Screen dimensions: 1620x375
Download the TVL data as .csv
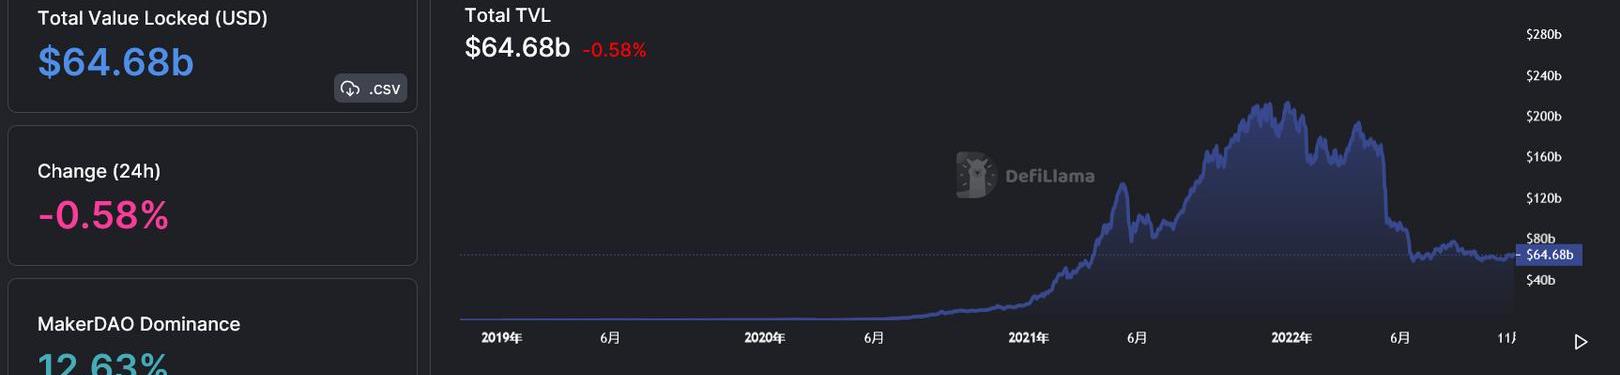(x=370, y=88)
